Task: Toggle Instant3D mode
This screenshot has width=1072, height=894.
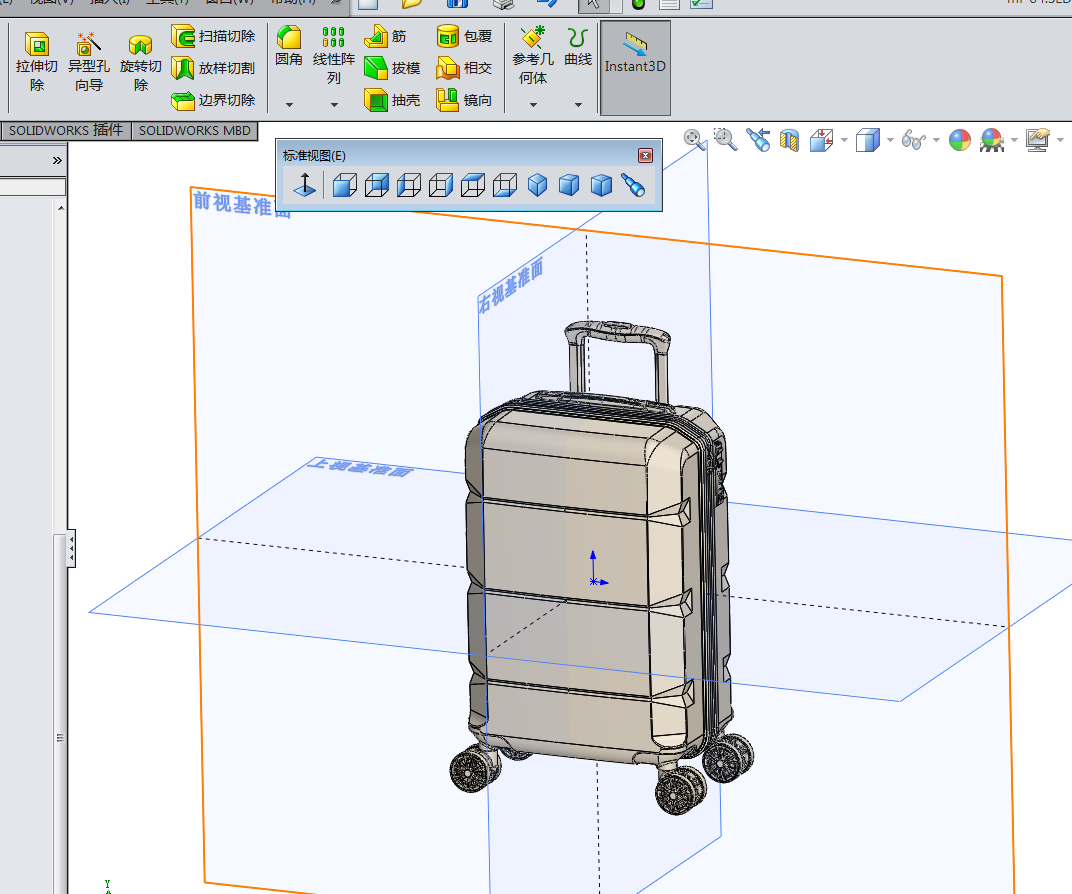Action: point(635,67)
